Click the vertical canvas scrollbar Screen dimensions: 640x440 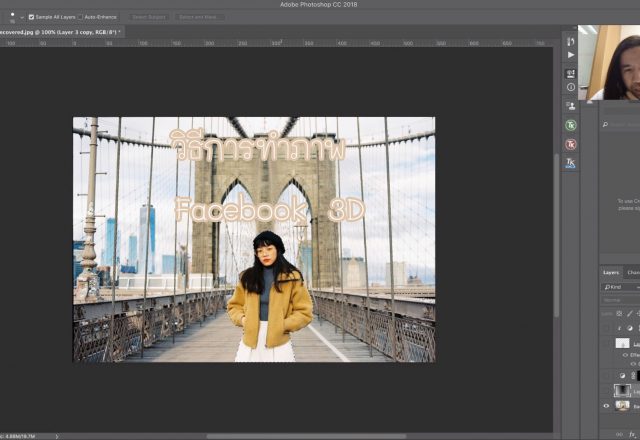point(556,236)
